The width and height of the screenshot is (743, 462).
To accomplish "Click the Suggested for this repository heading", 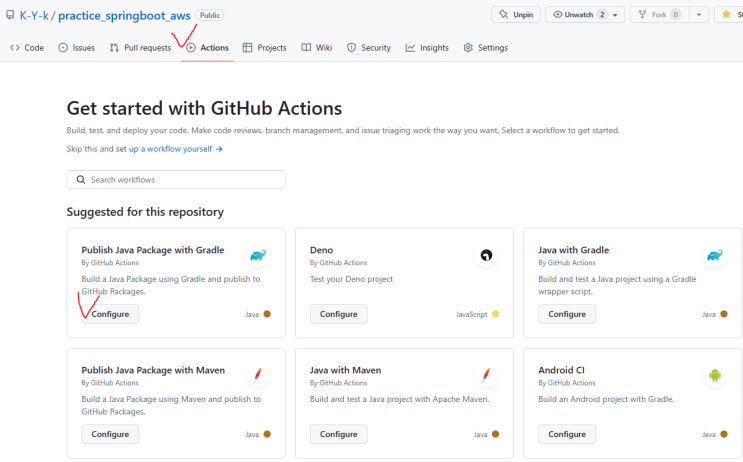I will (145, 212).
